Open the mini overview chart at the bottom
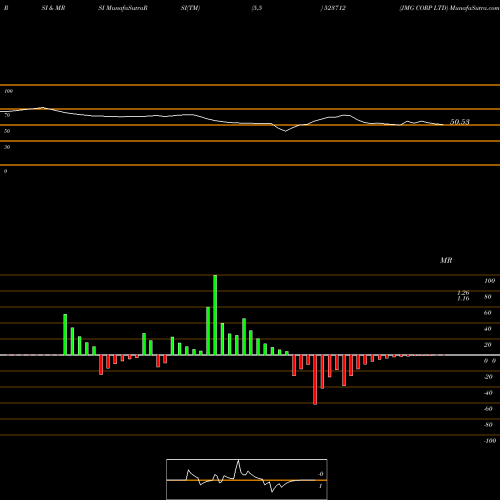500x500 pixels. click(x=247, y=479)
